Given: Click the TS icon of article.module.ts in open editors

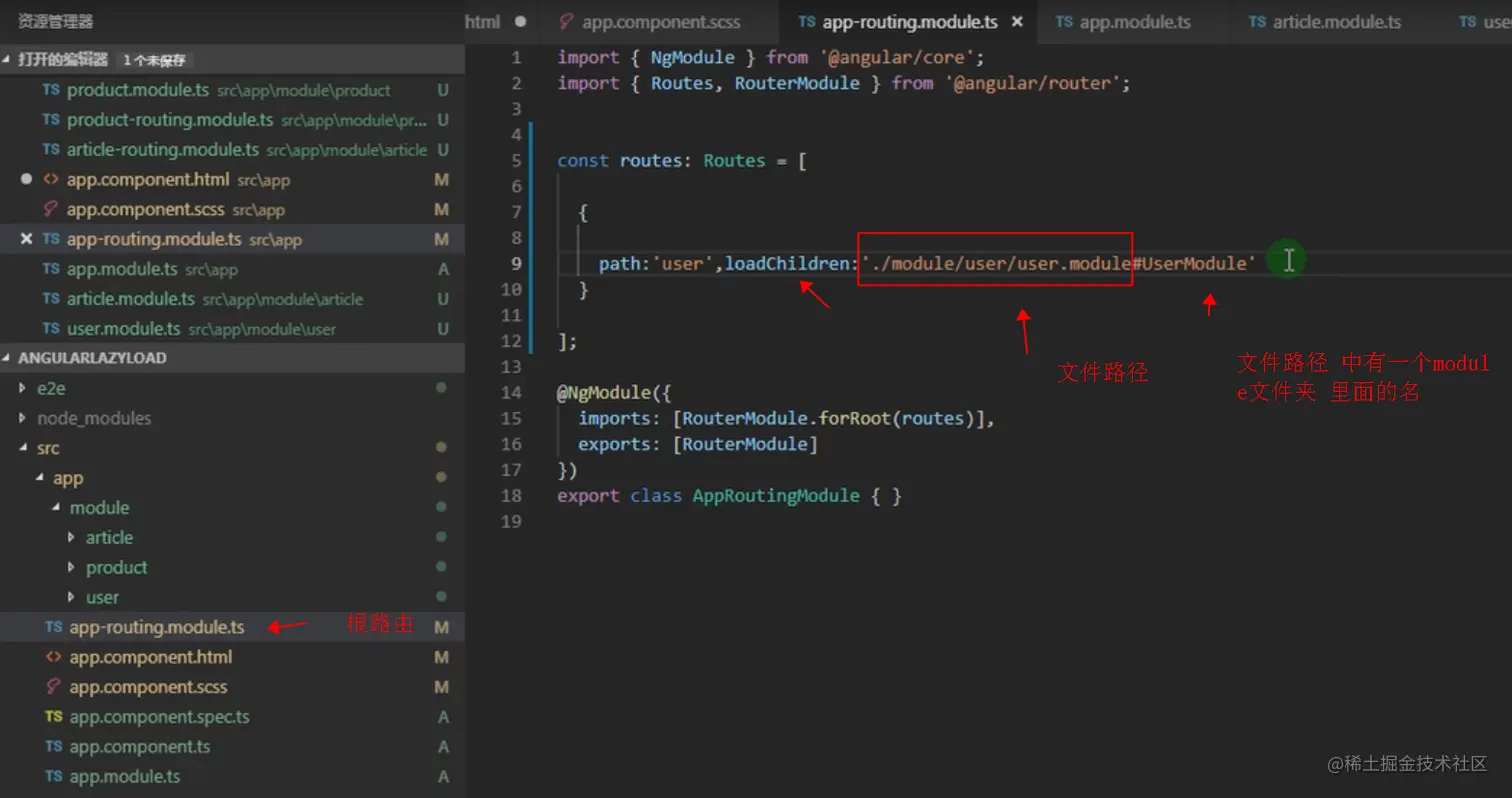Looking at the screenshot, I should pyautogui.click(x=51, y=299).
